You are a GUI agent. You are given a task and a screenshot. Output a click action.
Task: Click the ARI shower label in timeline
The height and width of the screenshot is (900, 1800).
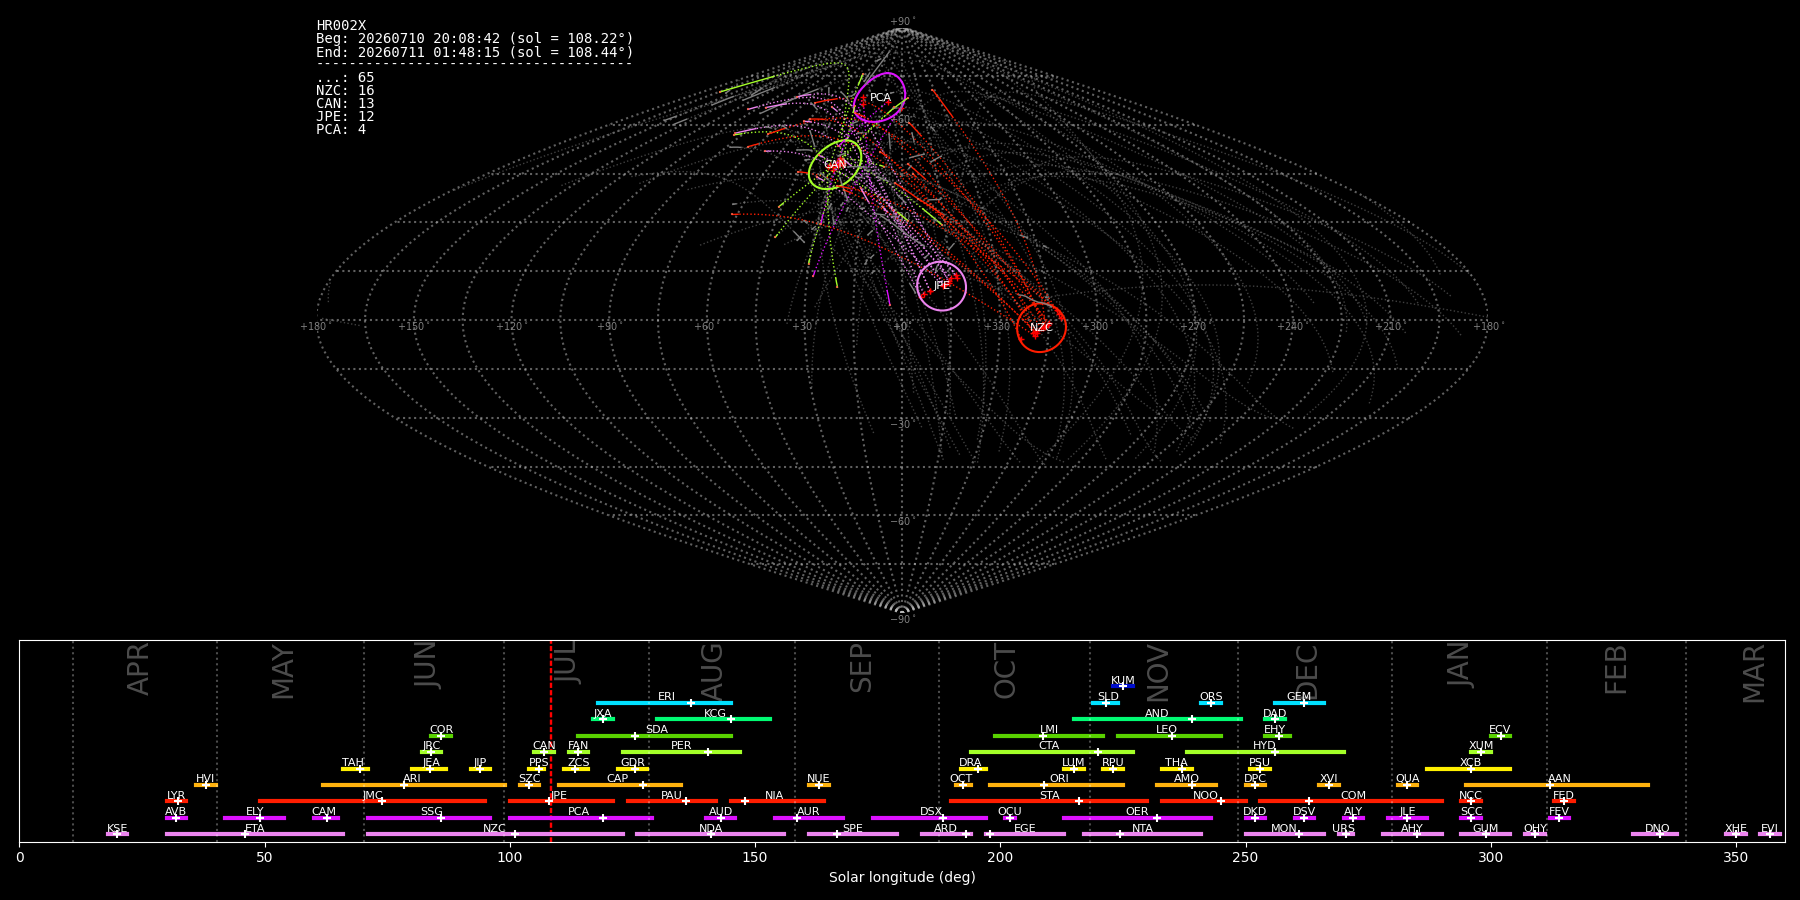point(412,778)
